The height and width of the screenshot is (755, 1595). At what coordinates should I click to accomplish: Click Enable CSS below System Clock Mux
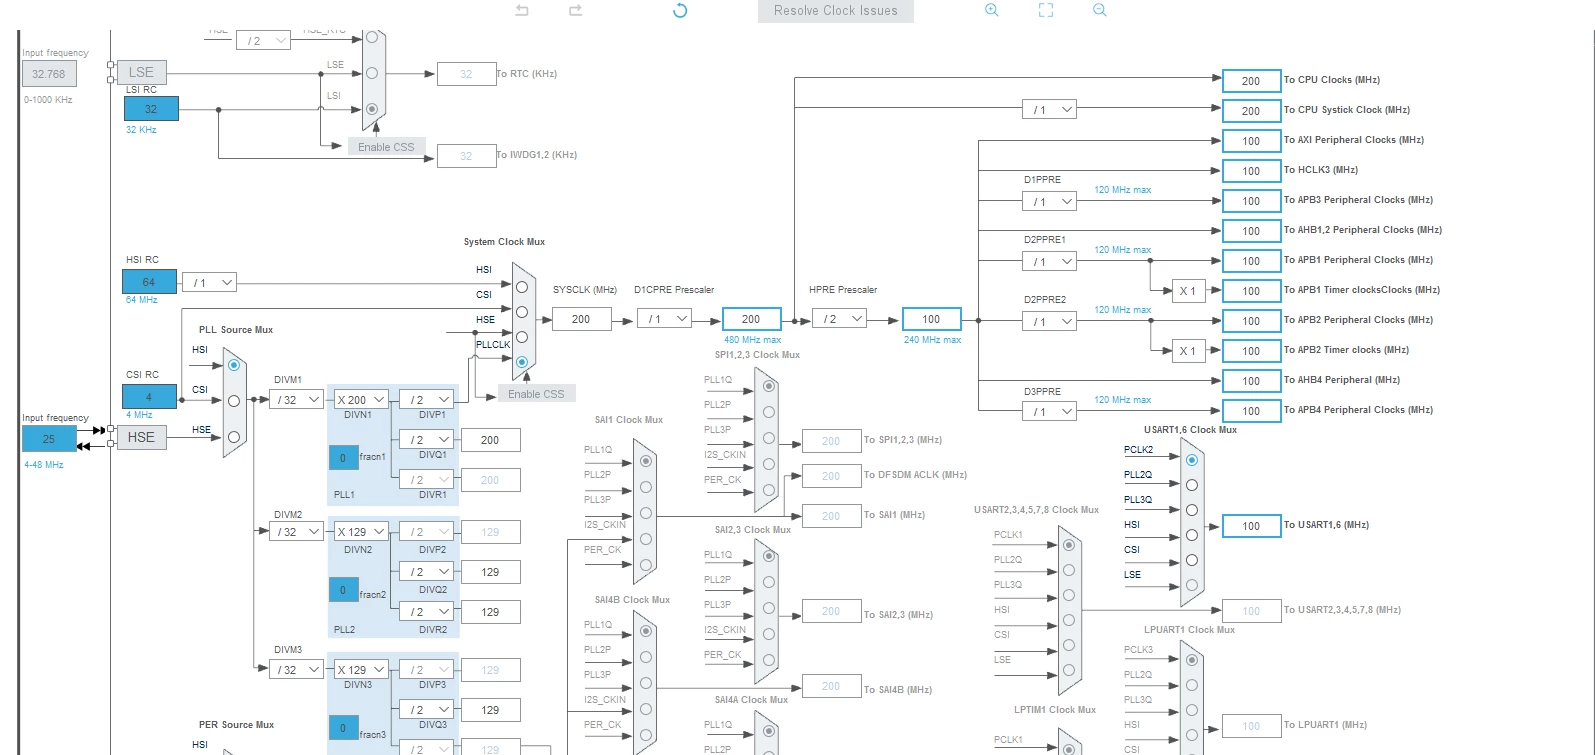click(536, 394)
